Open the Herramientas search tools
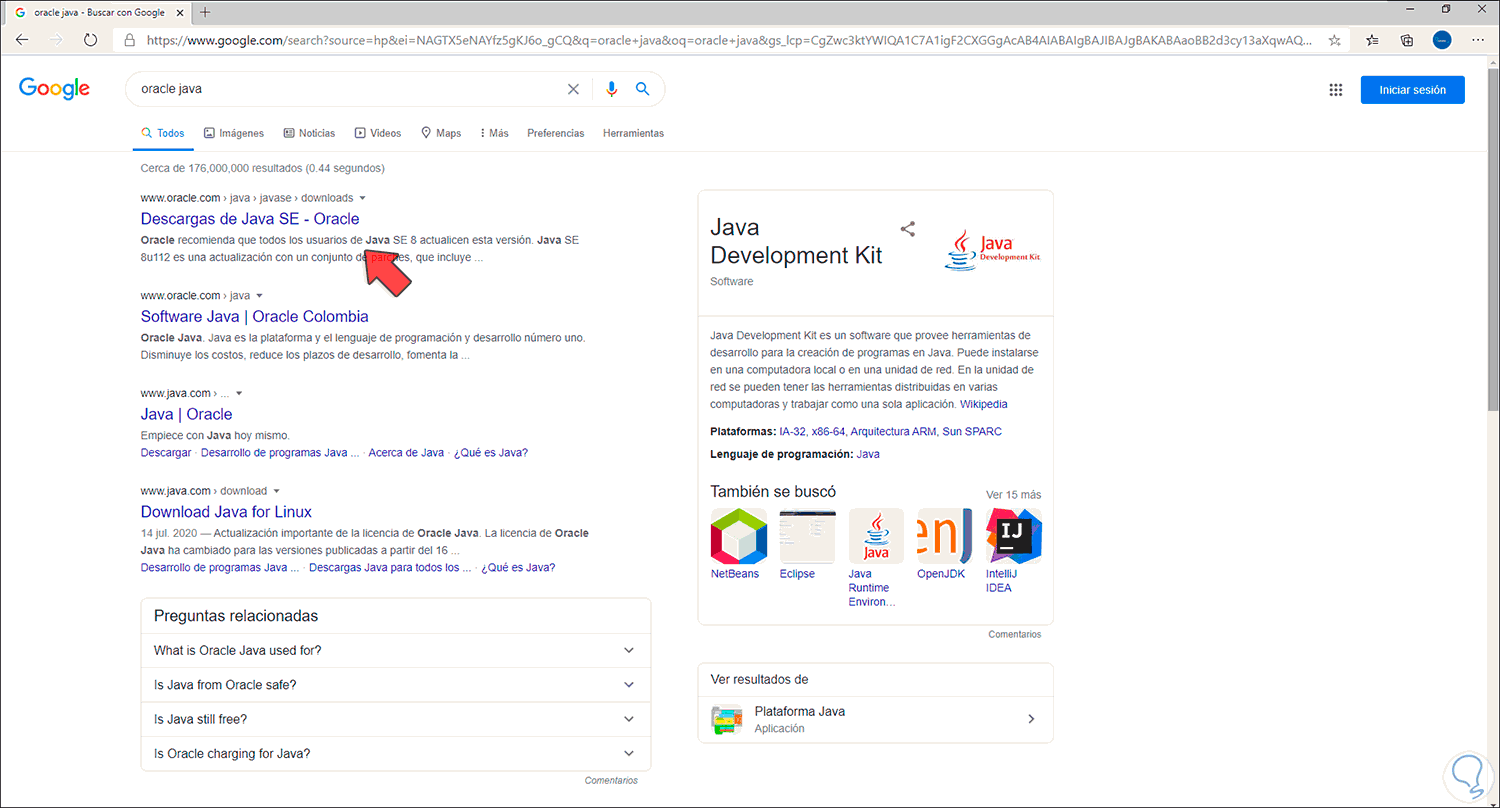 (x=633, y=133)
